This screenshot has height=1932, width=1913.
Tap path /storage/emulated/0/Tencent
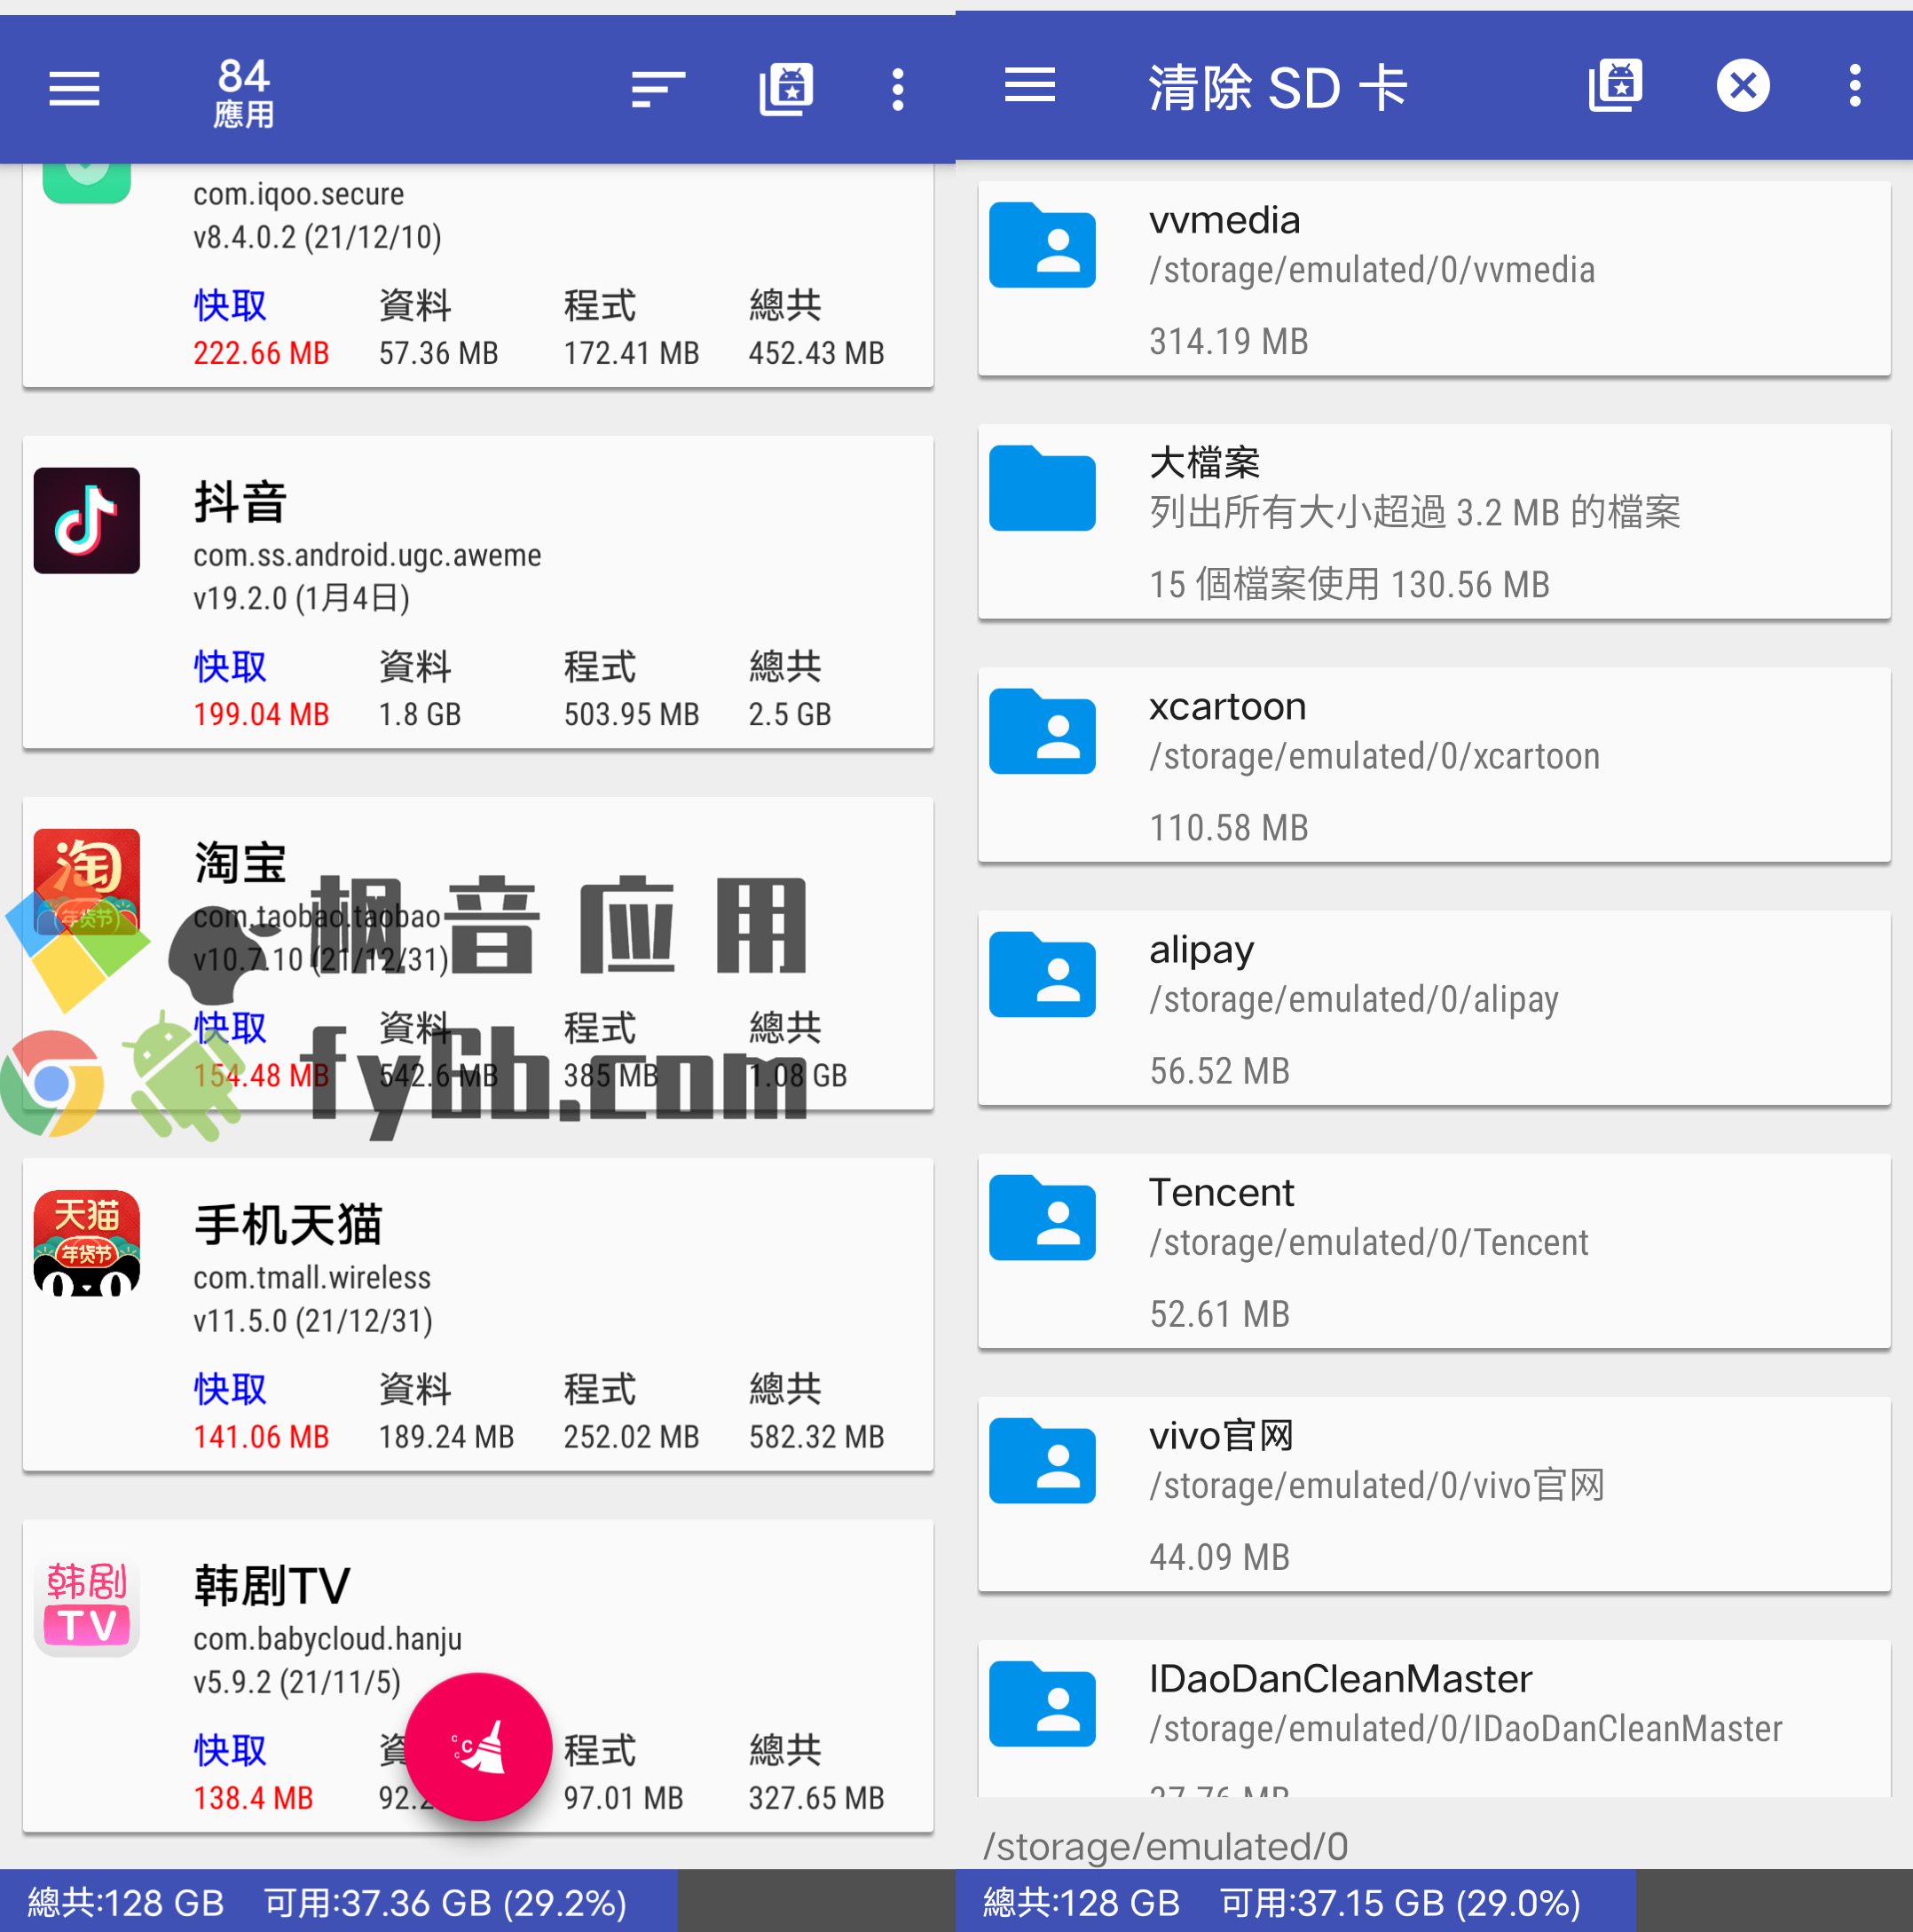(1368, 1242)
